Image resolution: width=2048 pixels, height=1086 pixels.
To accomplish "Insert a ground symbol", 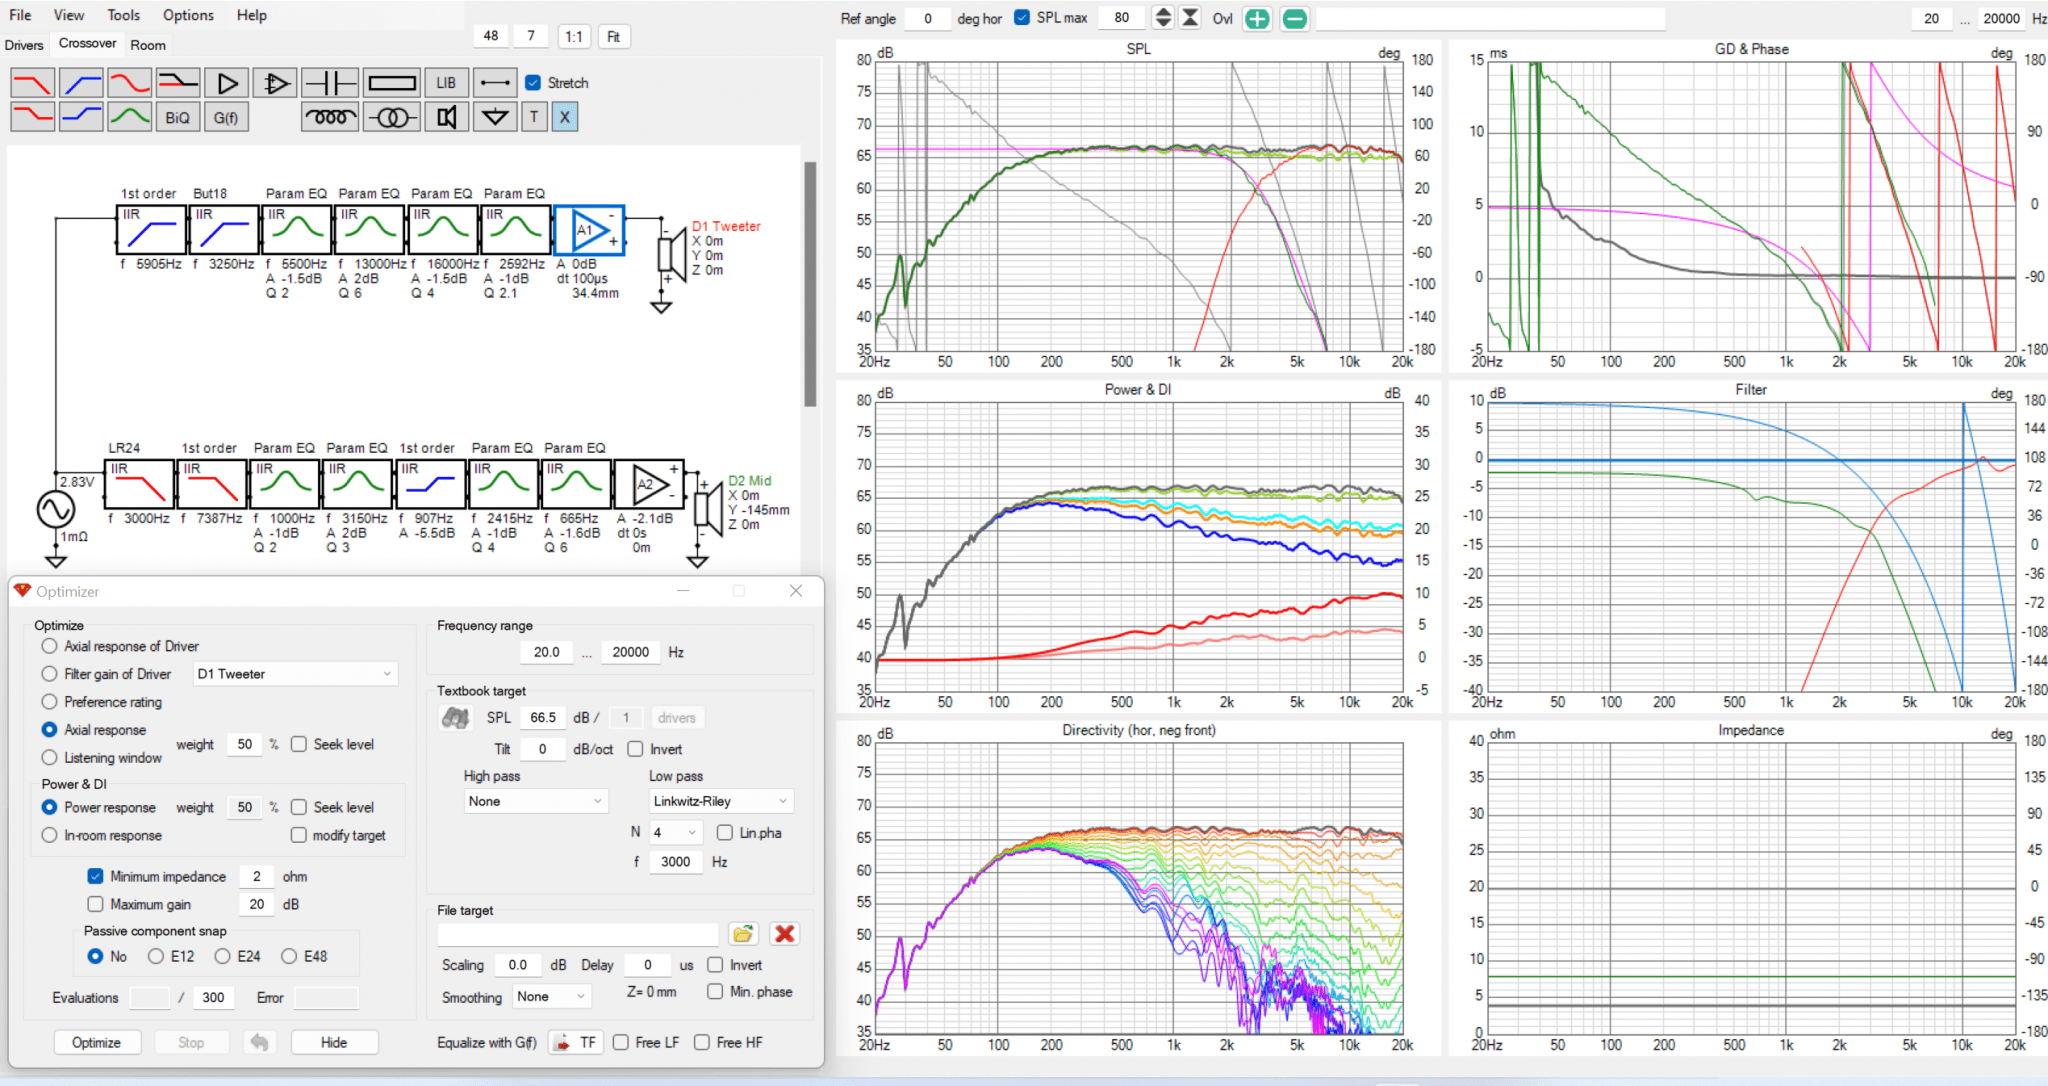I will (x=495, y=117).
